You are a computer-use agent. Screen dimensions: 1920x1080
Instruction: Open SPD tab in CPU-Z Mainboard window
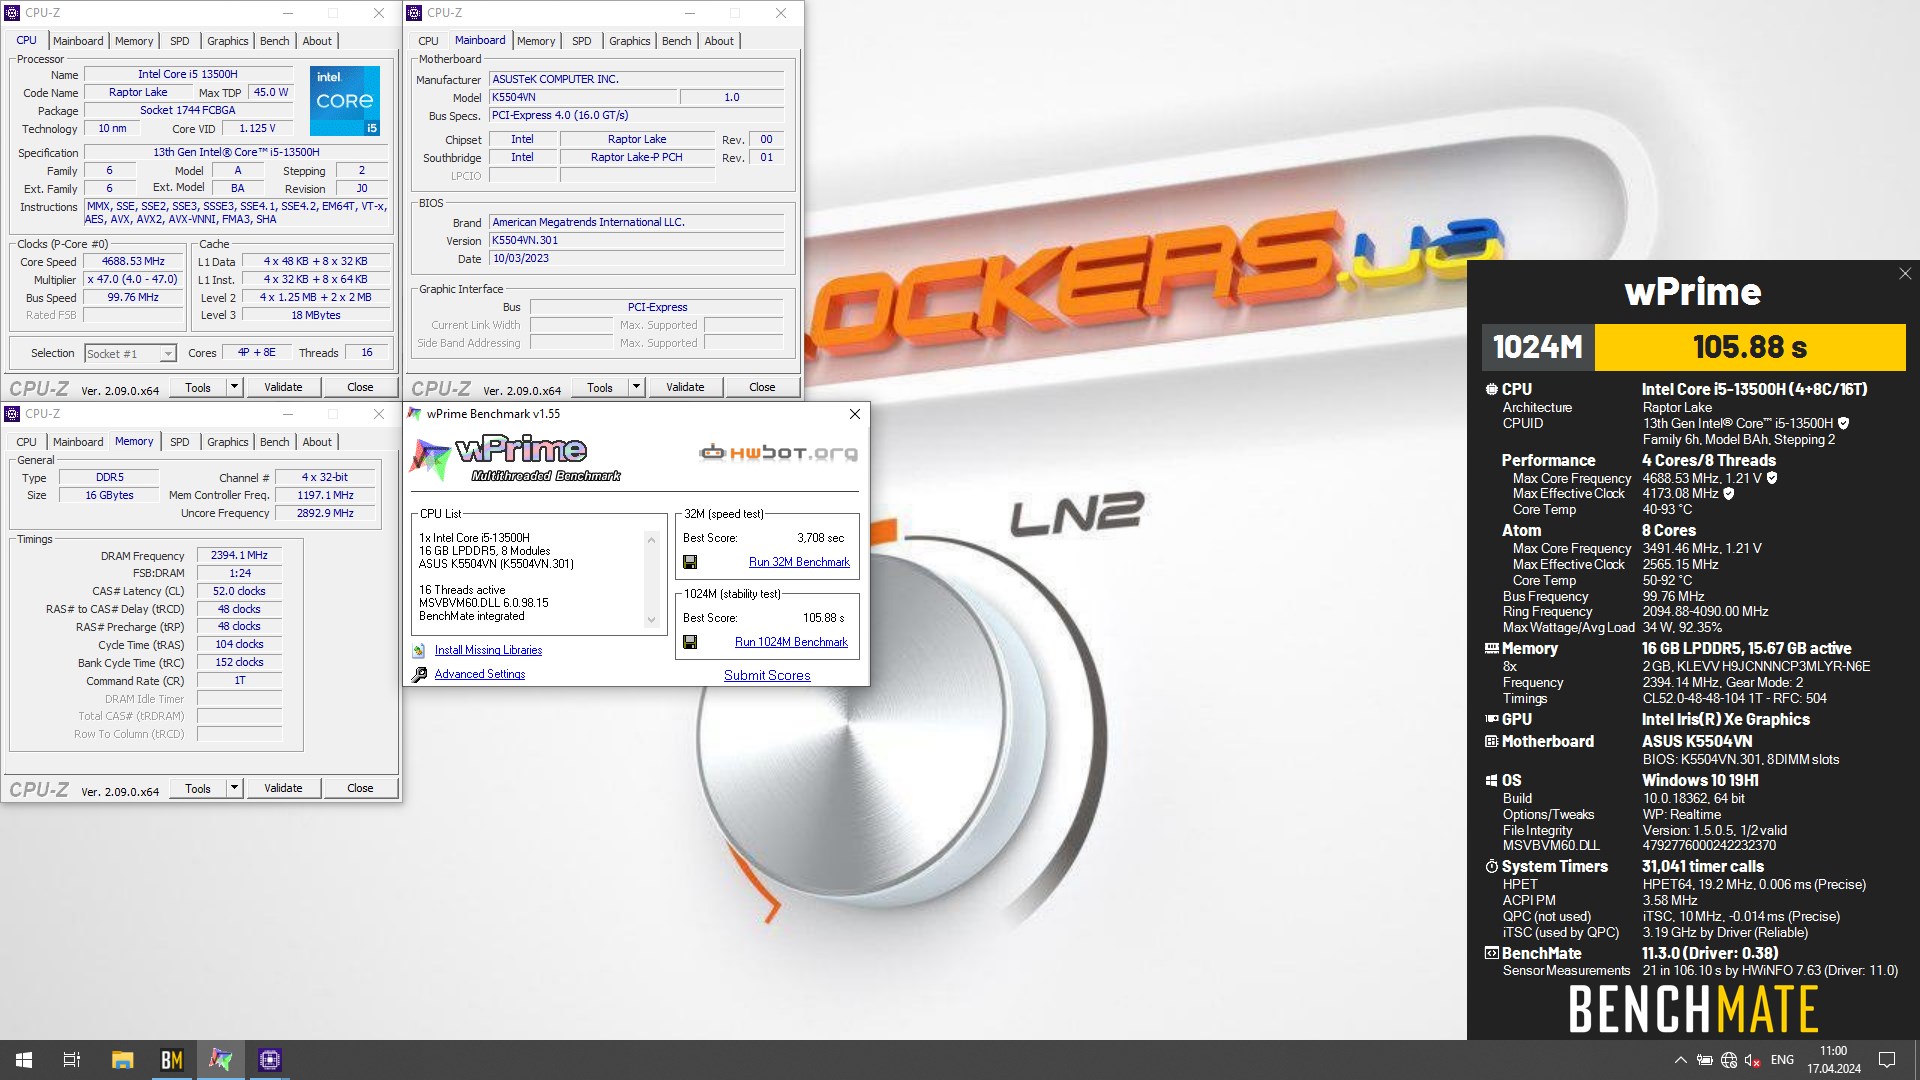click(x=582, y=41)
